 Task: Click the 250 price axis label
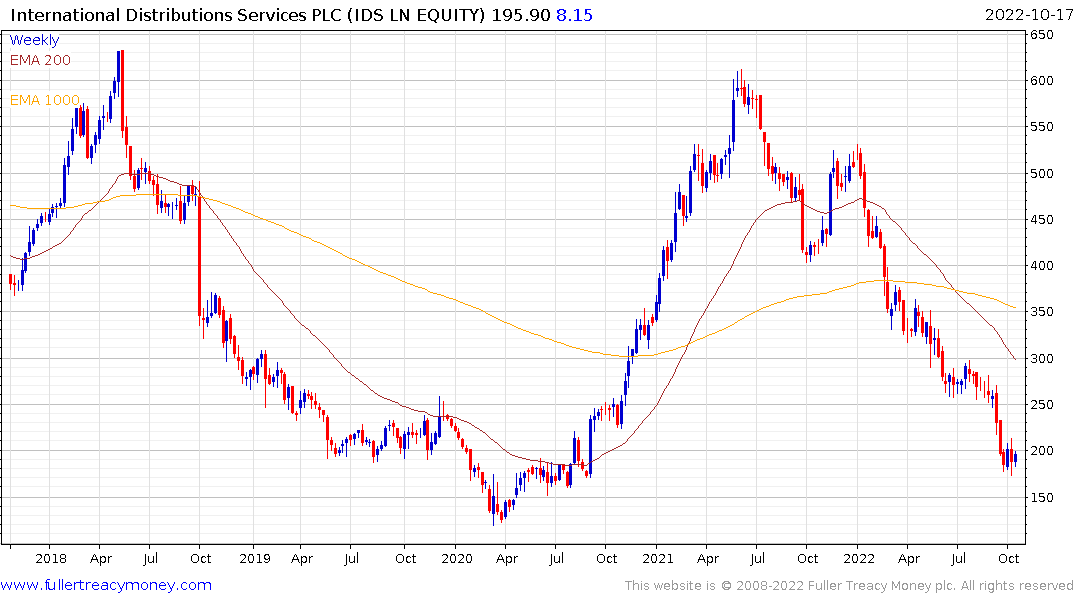tap(1041, 405)
